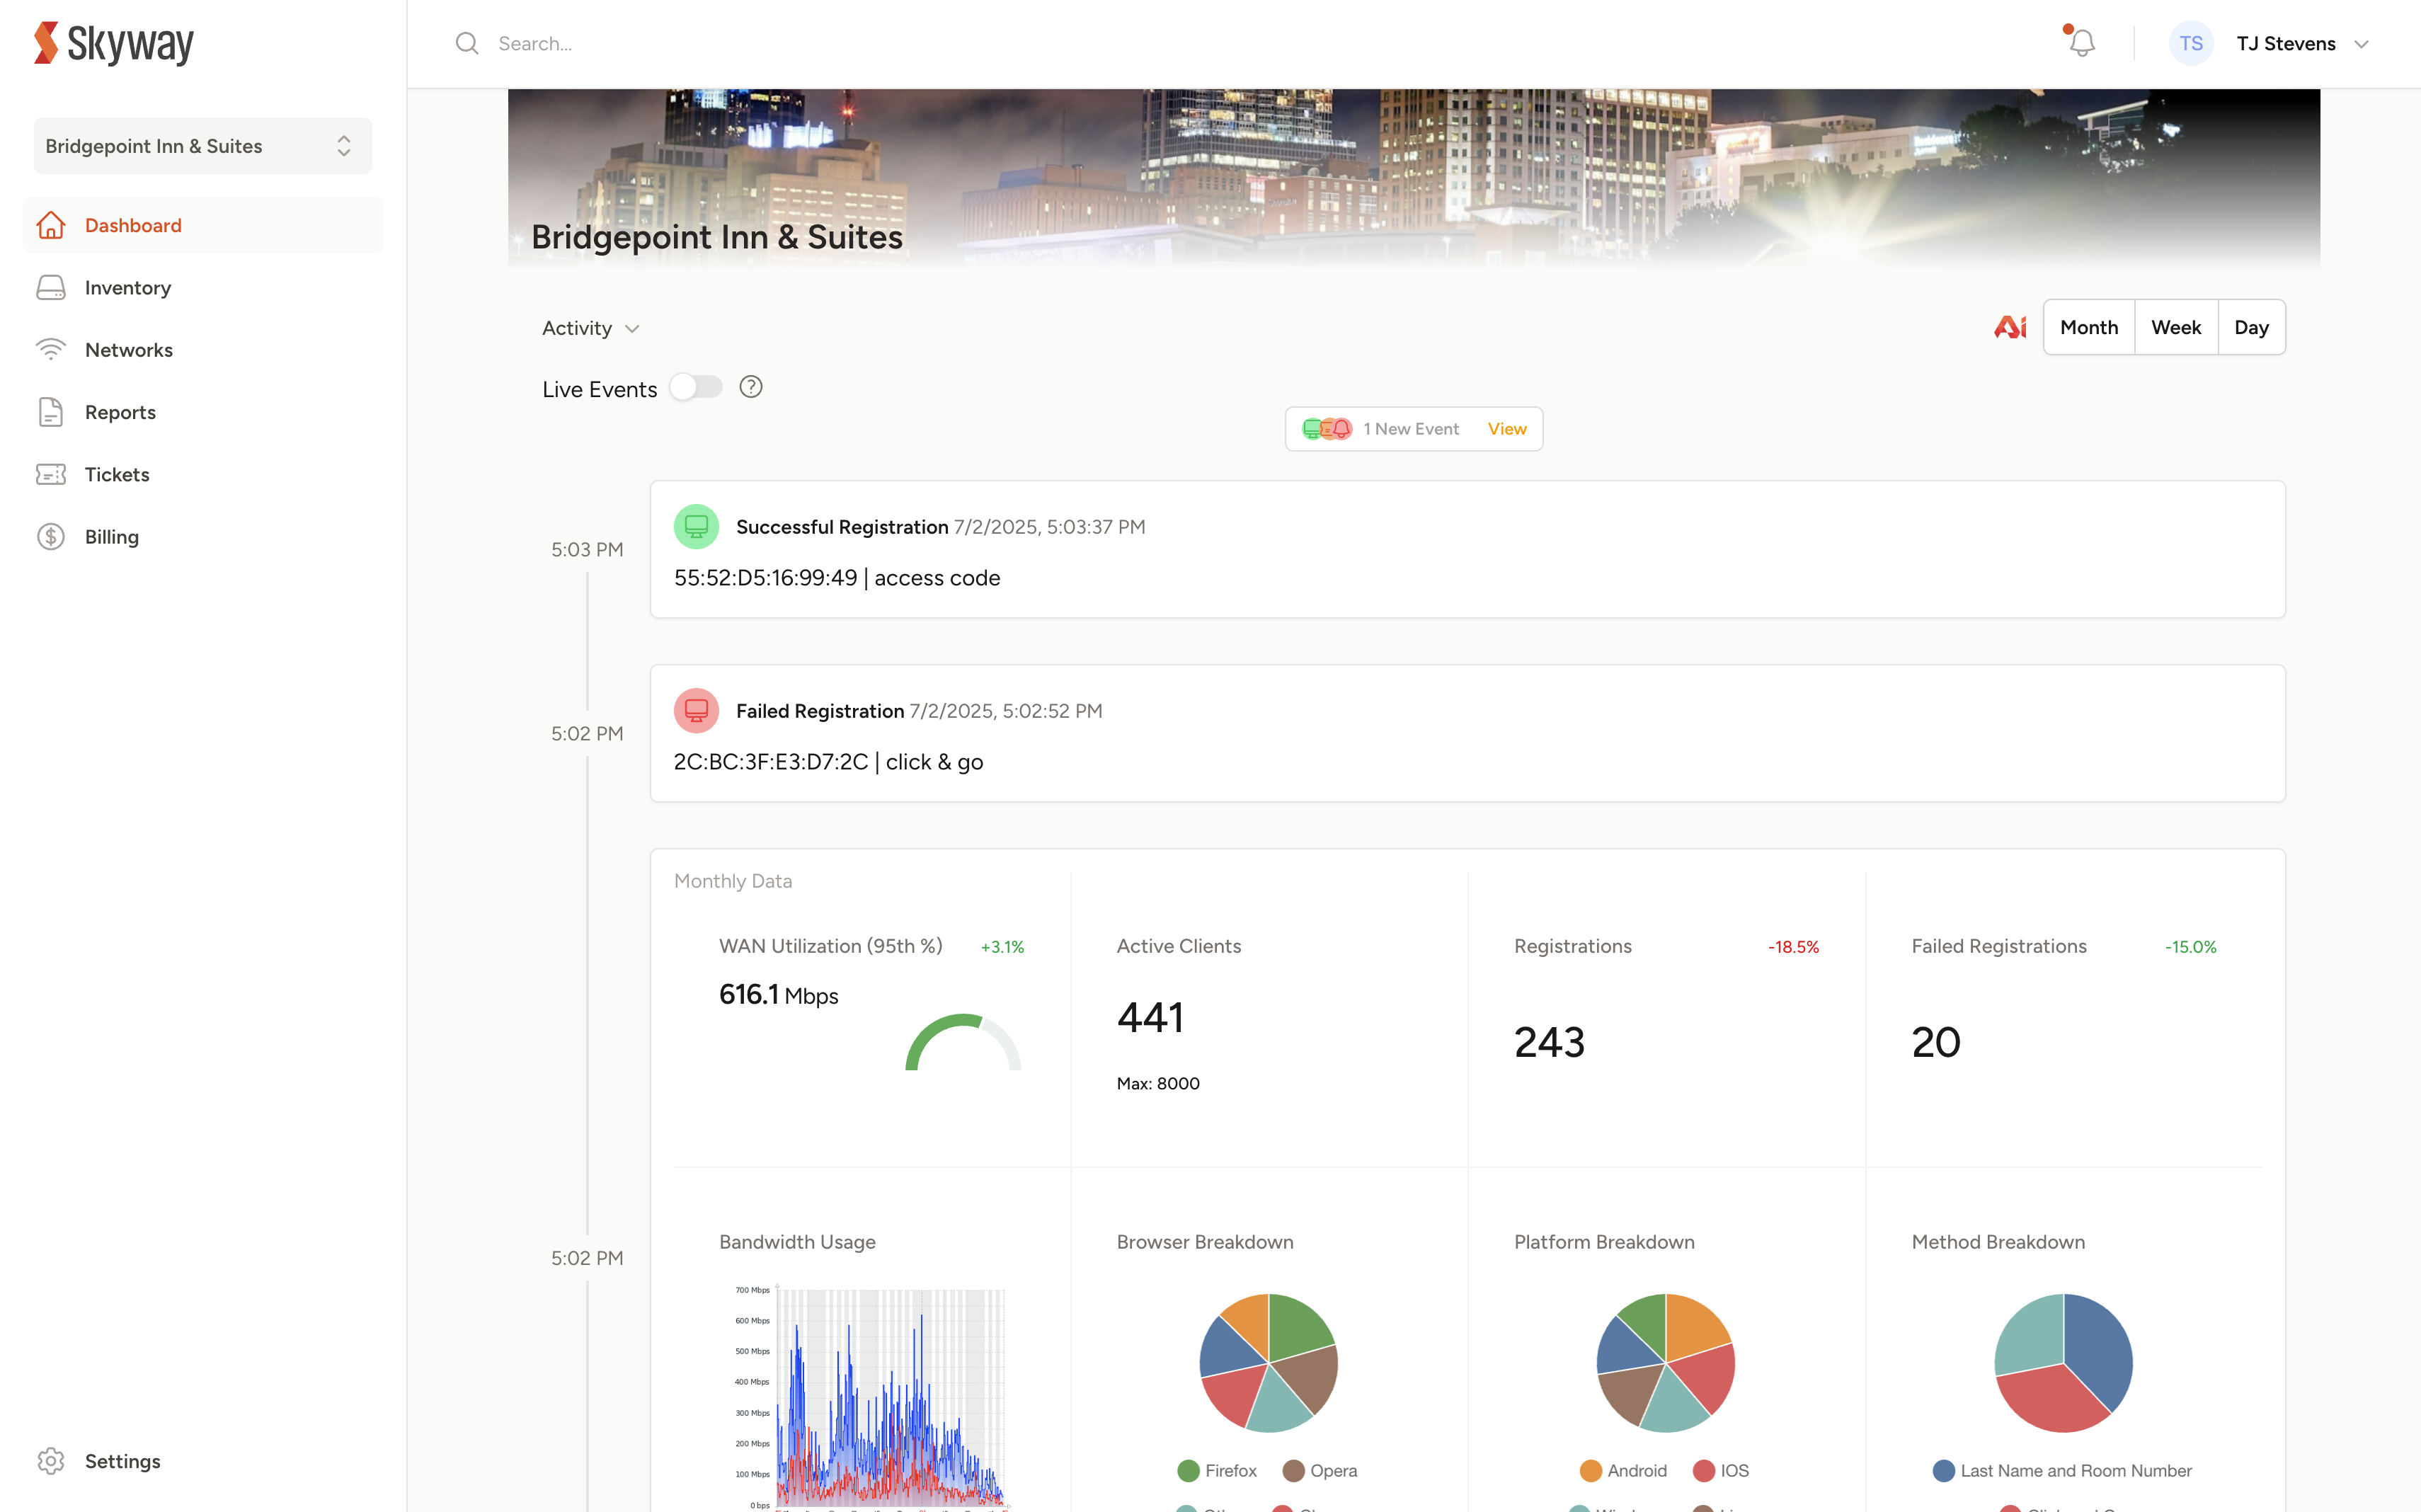This screenshot has width=2421, height=1512.
Task: Open Settings from the gear icon
Action: click(x=51, y=1460)
